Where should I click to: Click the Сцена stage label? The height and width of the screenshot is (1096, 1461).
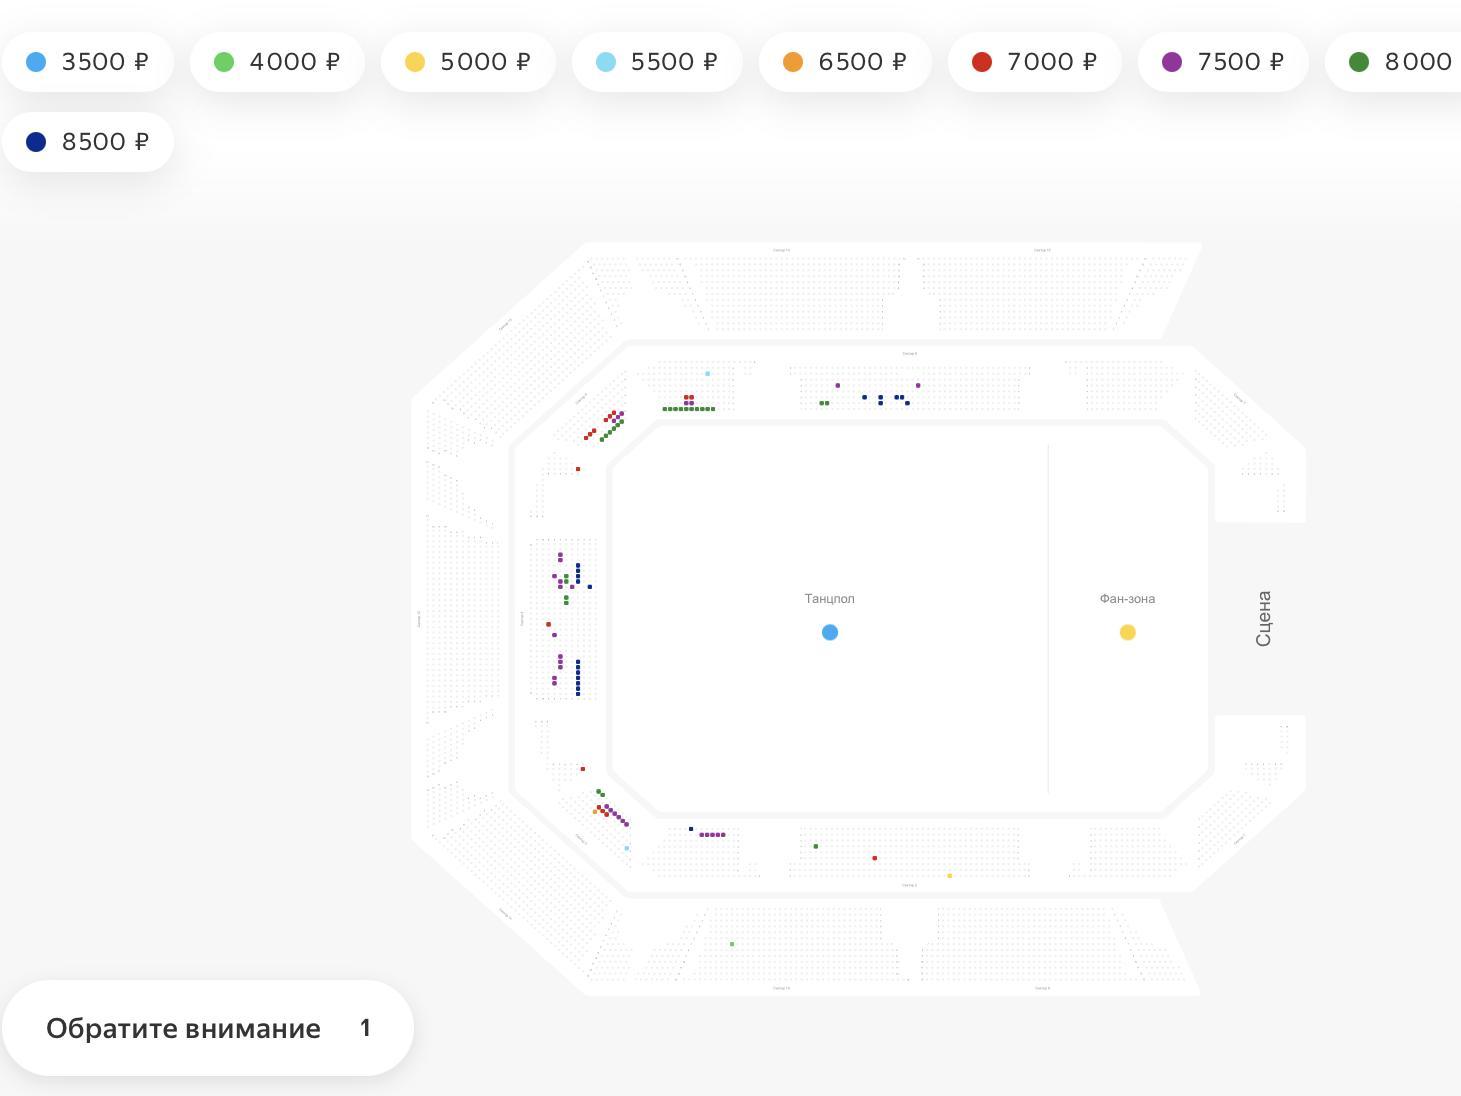pos(1263,618)
